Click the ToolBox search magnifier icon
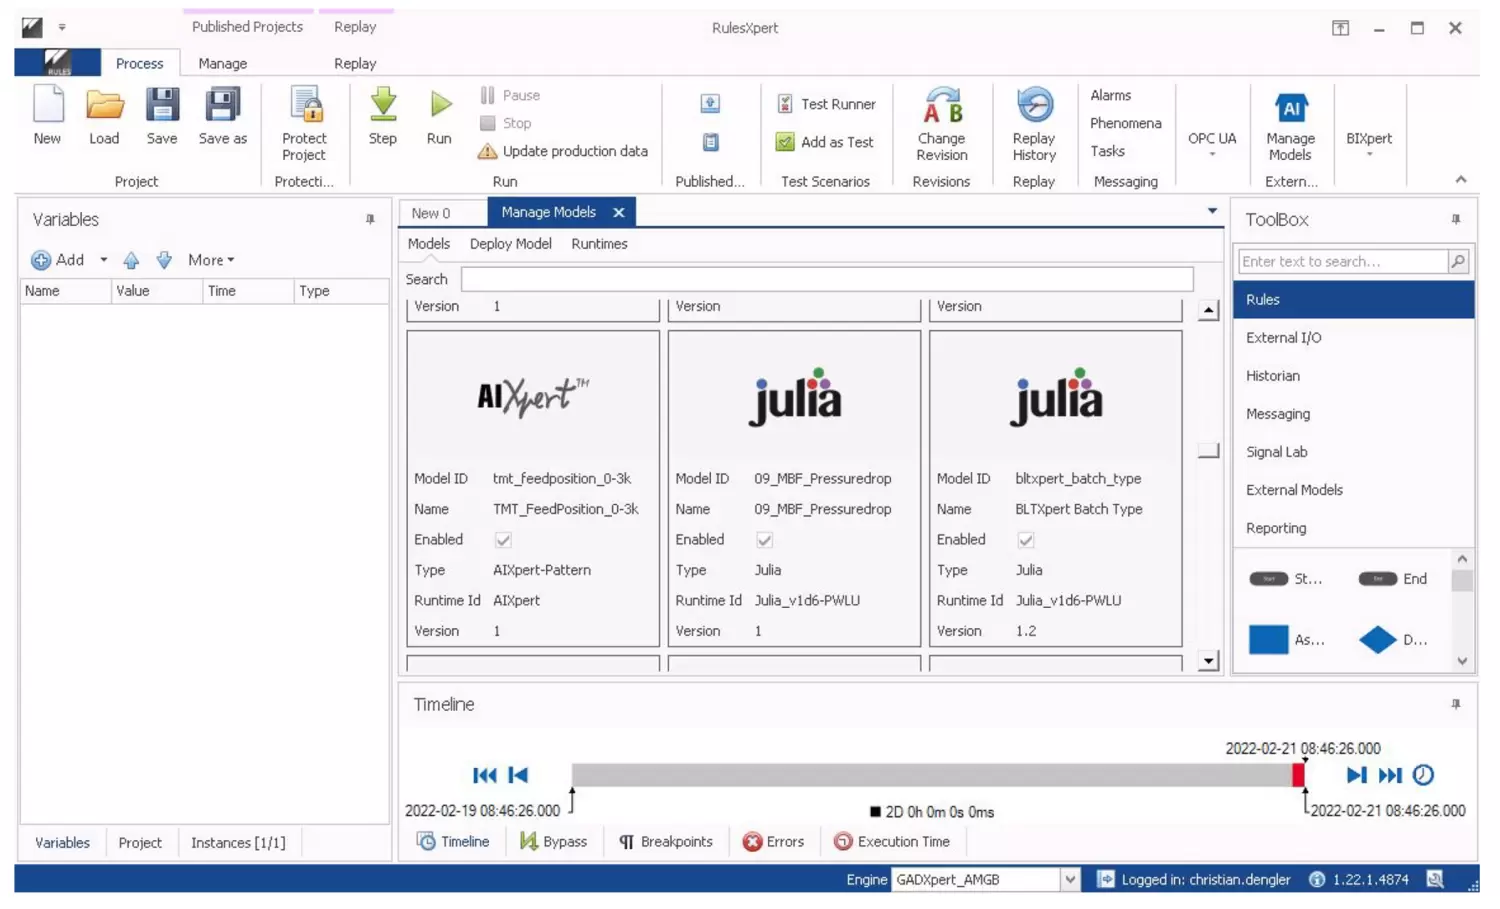This screenshot has width=1500, height=909. coord(1458,261)
